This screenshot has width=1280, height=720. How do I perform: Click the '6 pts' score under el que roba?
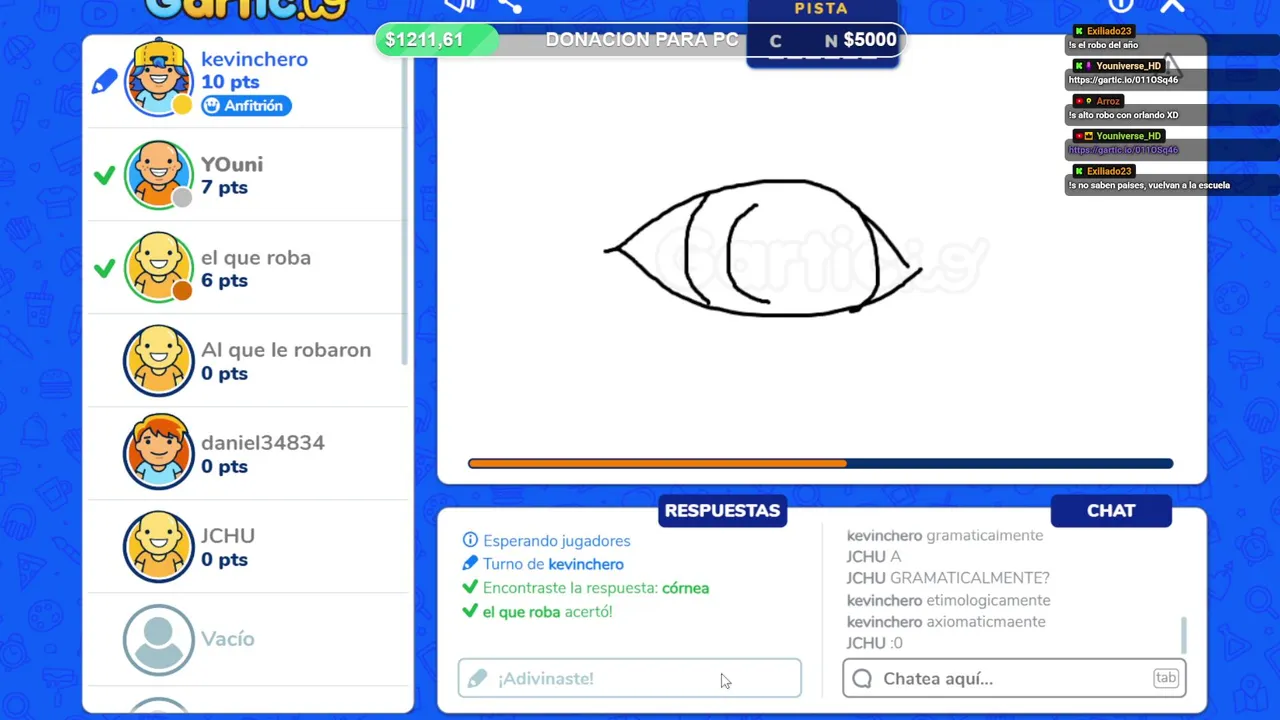point(224,280)
